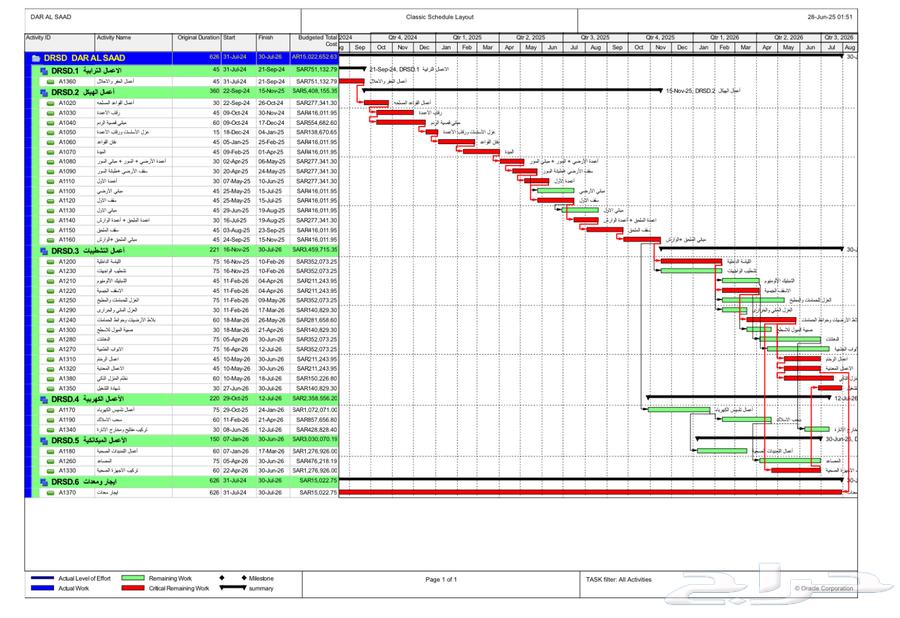The height and width of the screenshot is (618, 900).
Task: Select the WBS icon beside DRSD.2
Action: click(x=43, y=91)
